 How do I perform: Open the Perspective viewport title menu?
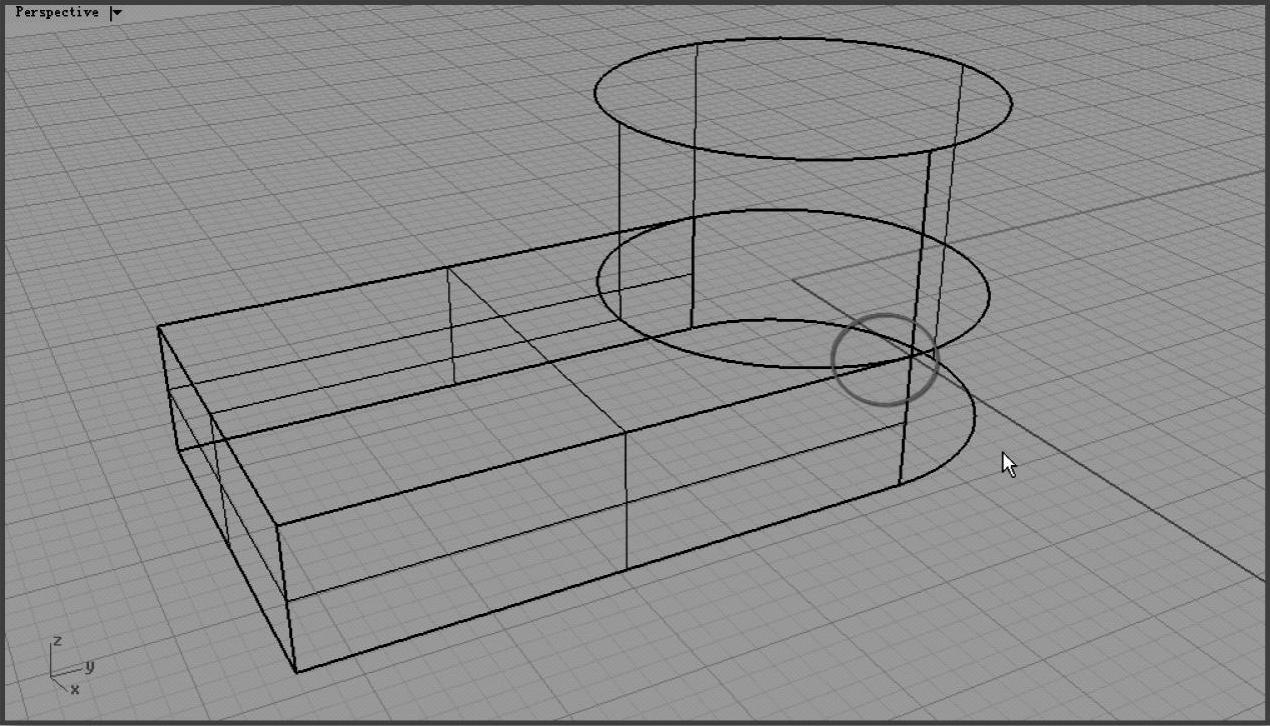pyautogui.click(x=56, y=13)
